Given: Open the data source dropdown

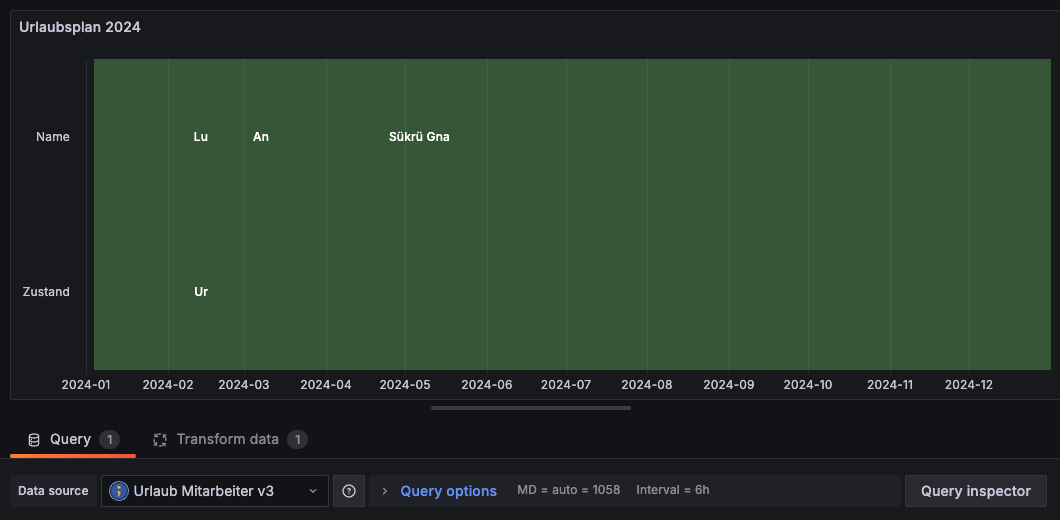Looking at the screenshot, I should pyautogui.click(x=215, y=491).
